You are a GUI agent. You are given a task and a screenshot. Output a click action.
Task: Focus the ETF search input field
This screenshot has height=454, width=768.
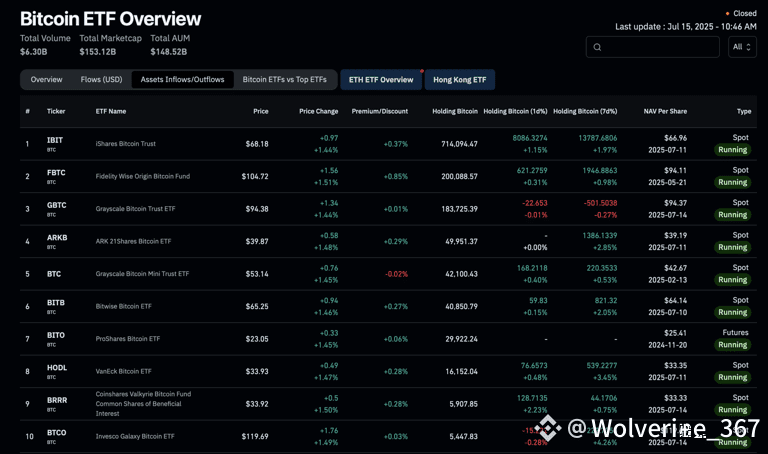(x=652, y=47)
